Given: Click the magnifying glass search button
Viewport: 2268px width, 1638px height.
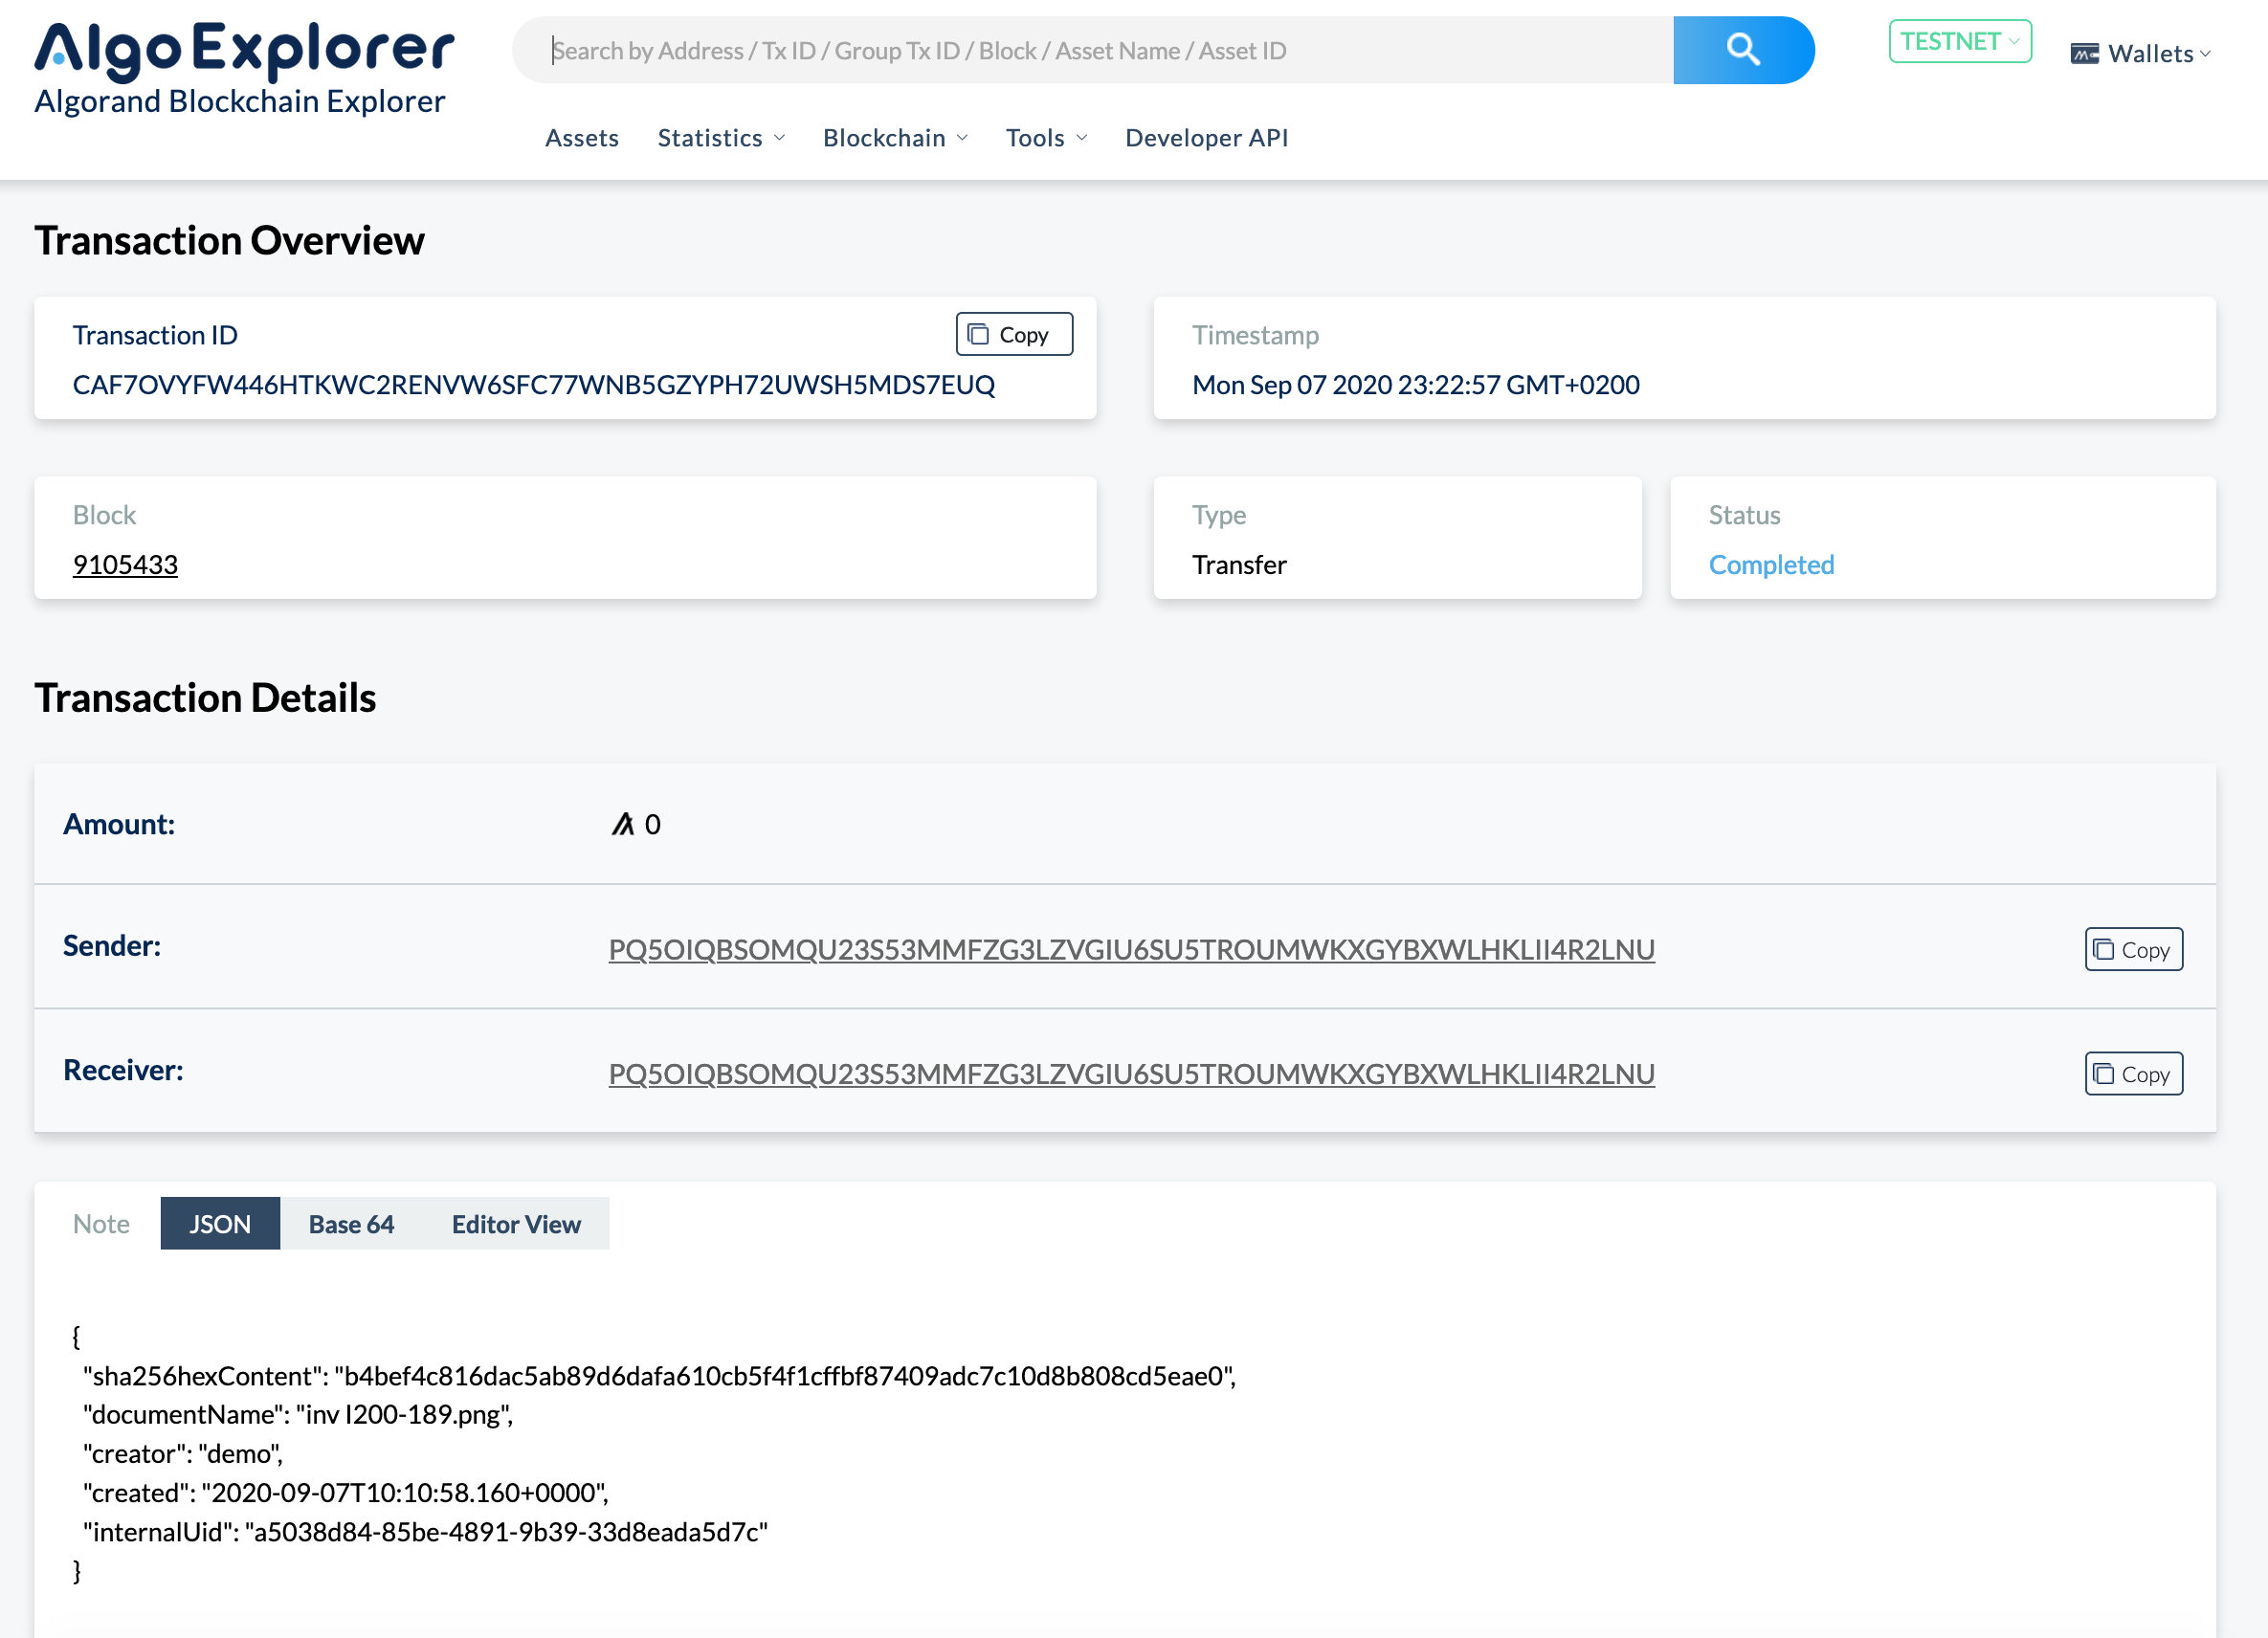Looking at the screenshot, I should tap(1742, 50).
